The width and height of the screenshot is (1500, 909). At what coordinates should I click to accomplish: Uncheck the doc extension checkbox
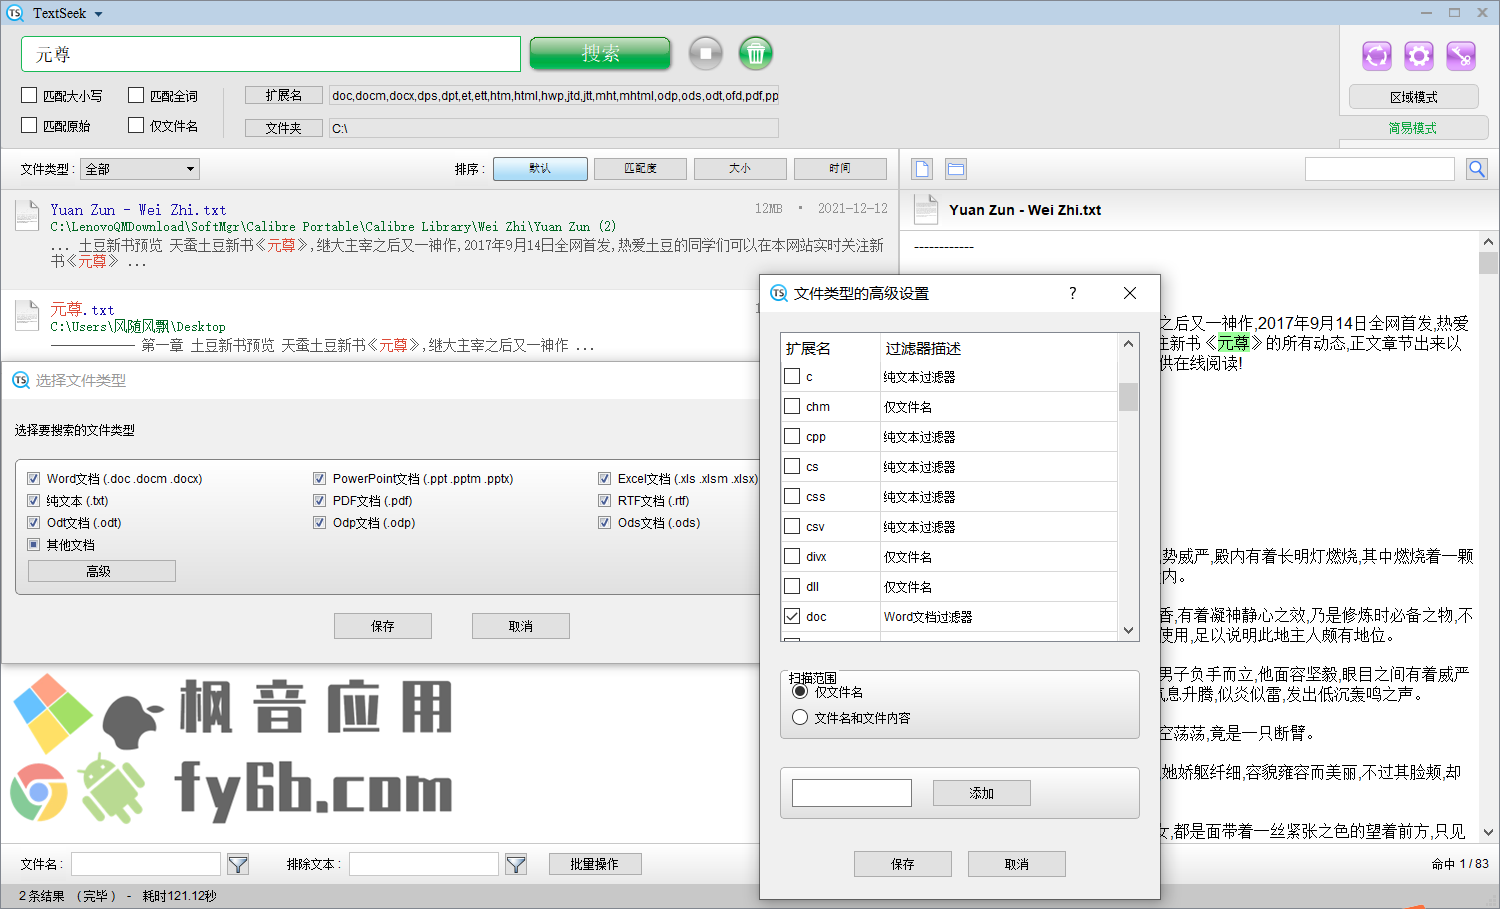pyautogui.click(x=792, y=616)
